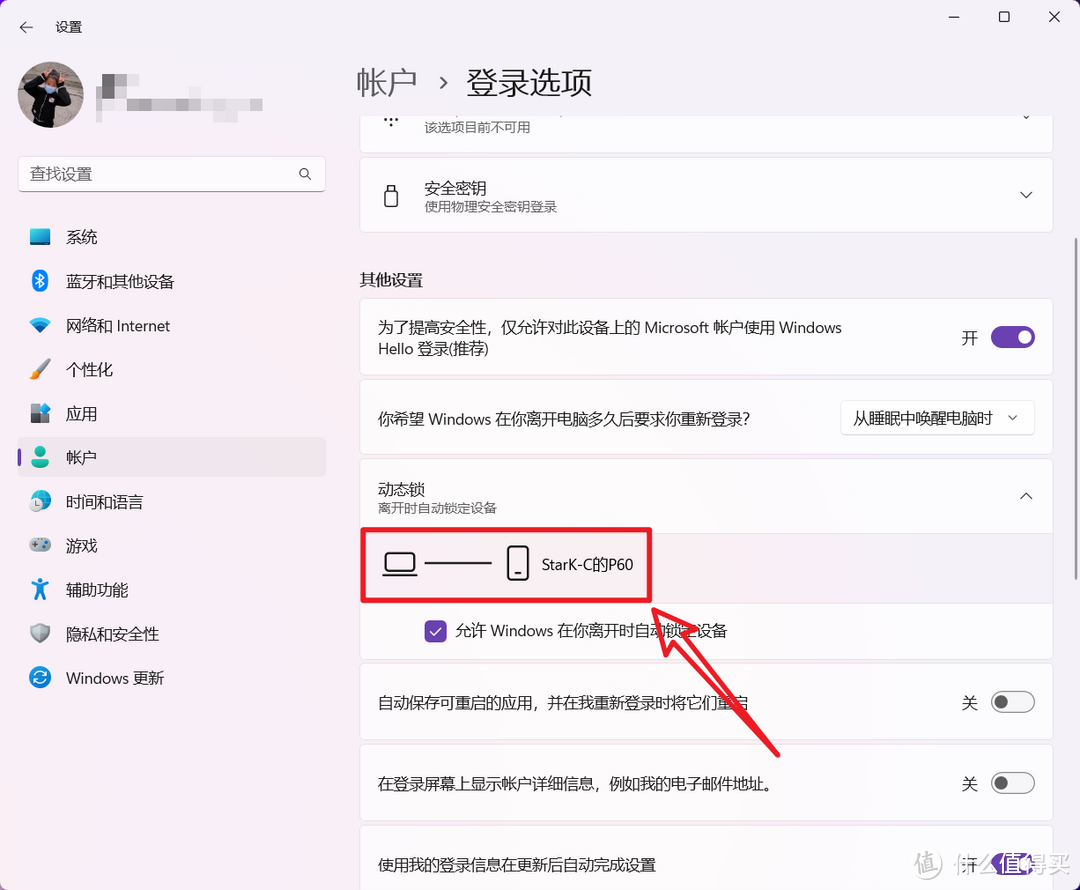Open 网络和 Internet settings
Viewport: 1080px width, 890px height.
[x=171, y=325]
